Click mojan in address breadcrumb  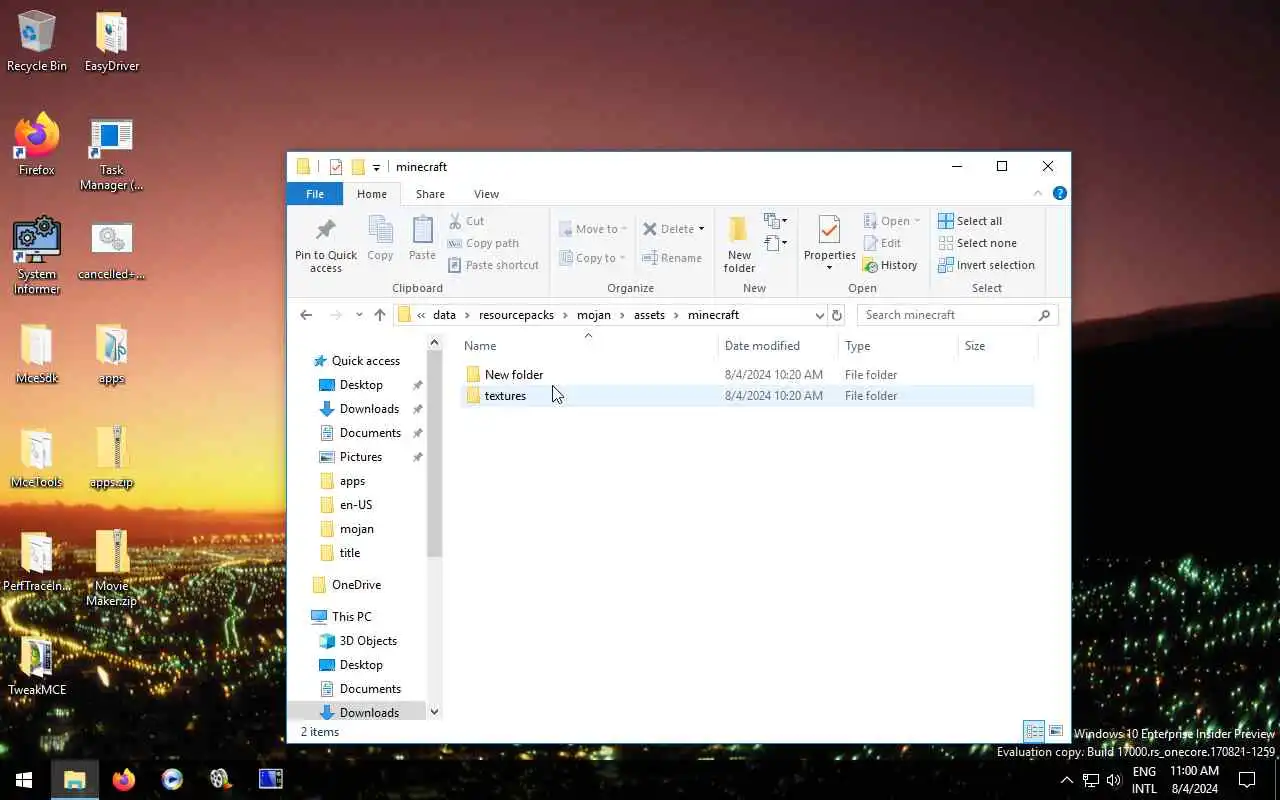point(594,315)
